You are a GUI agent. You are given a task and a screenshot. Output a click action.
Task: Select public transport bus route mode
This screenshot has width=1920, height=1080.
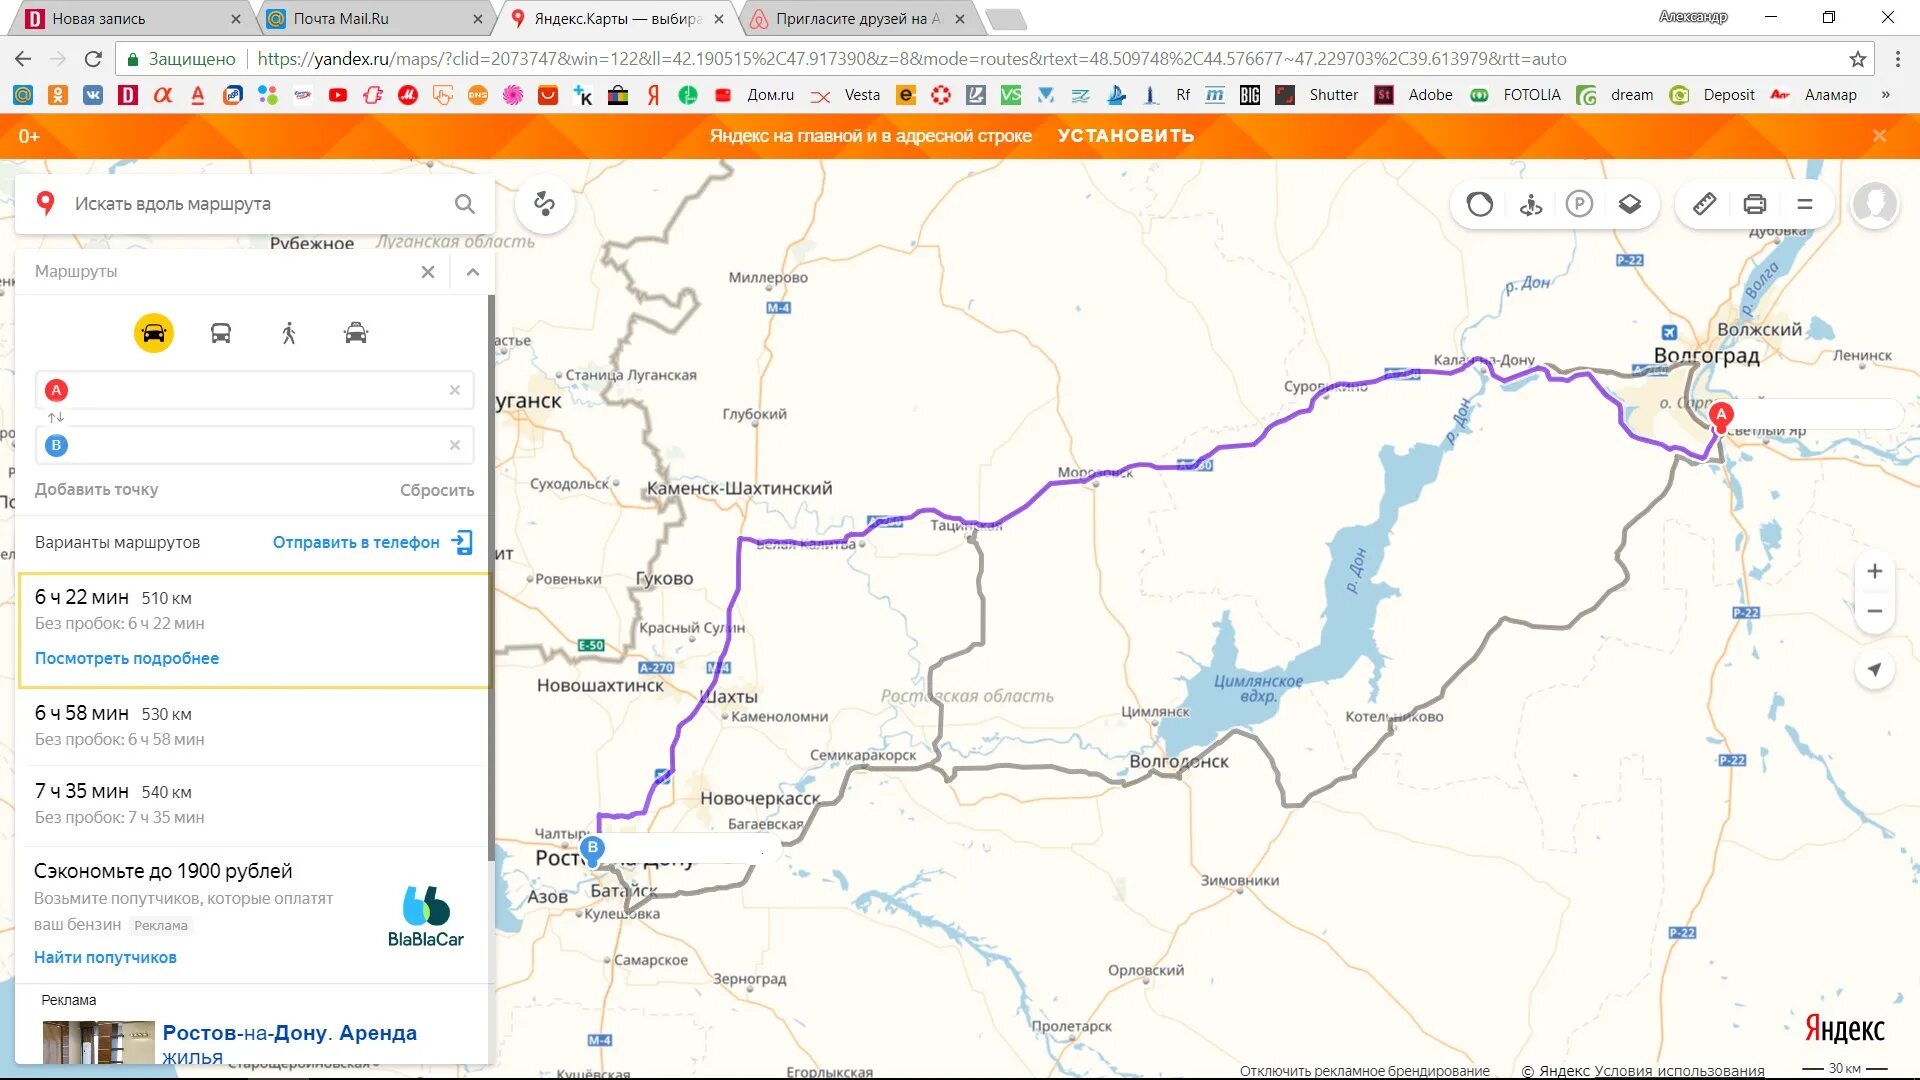(221, 333)
